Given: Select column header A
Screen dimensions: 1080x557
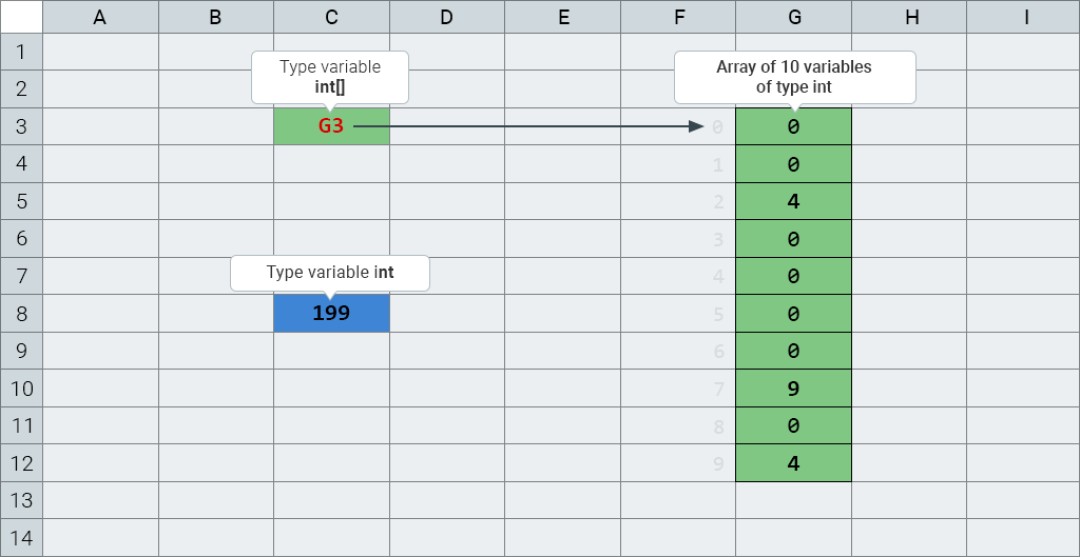Looking at the screenshot, I should (x=100, y=17).
